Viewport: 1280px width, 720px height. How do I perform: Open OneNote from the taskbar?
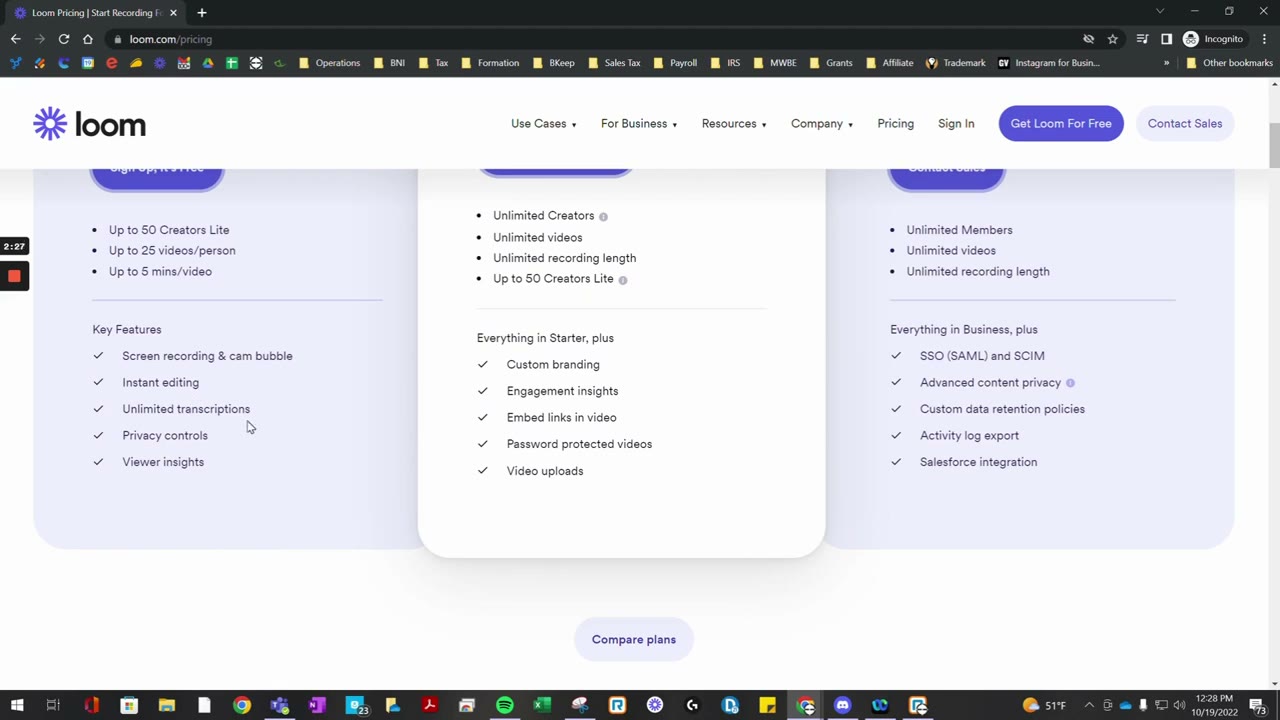pos(317,706)
